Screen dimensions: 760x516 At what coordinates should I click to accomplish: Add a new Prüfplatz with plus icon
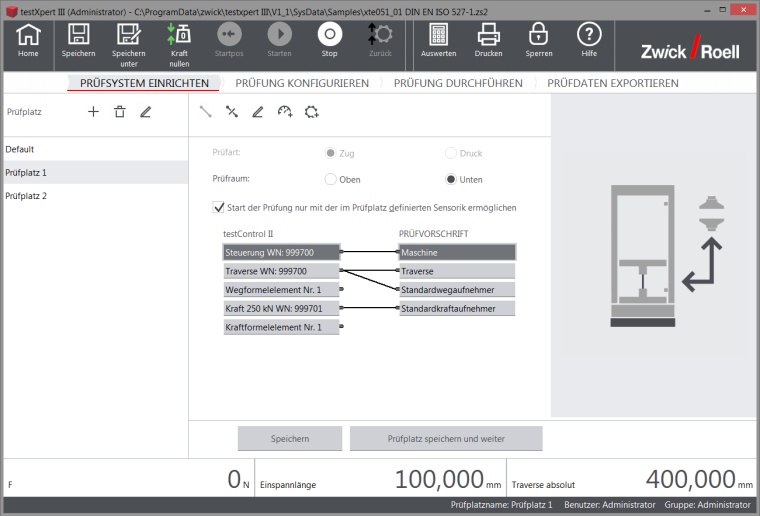[x=93, y=112]
